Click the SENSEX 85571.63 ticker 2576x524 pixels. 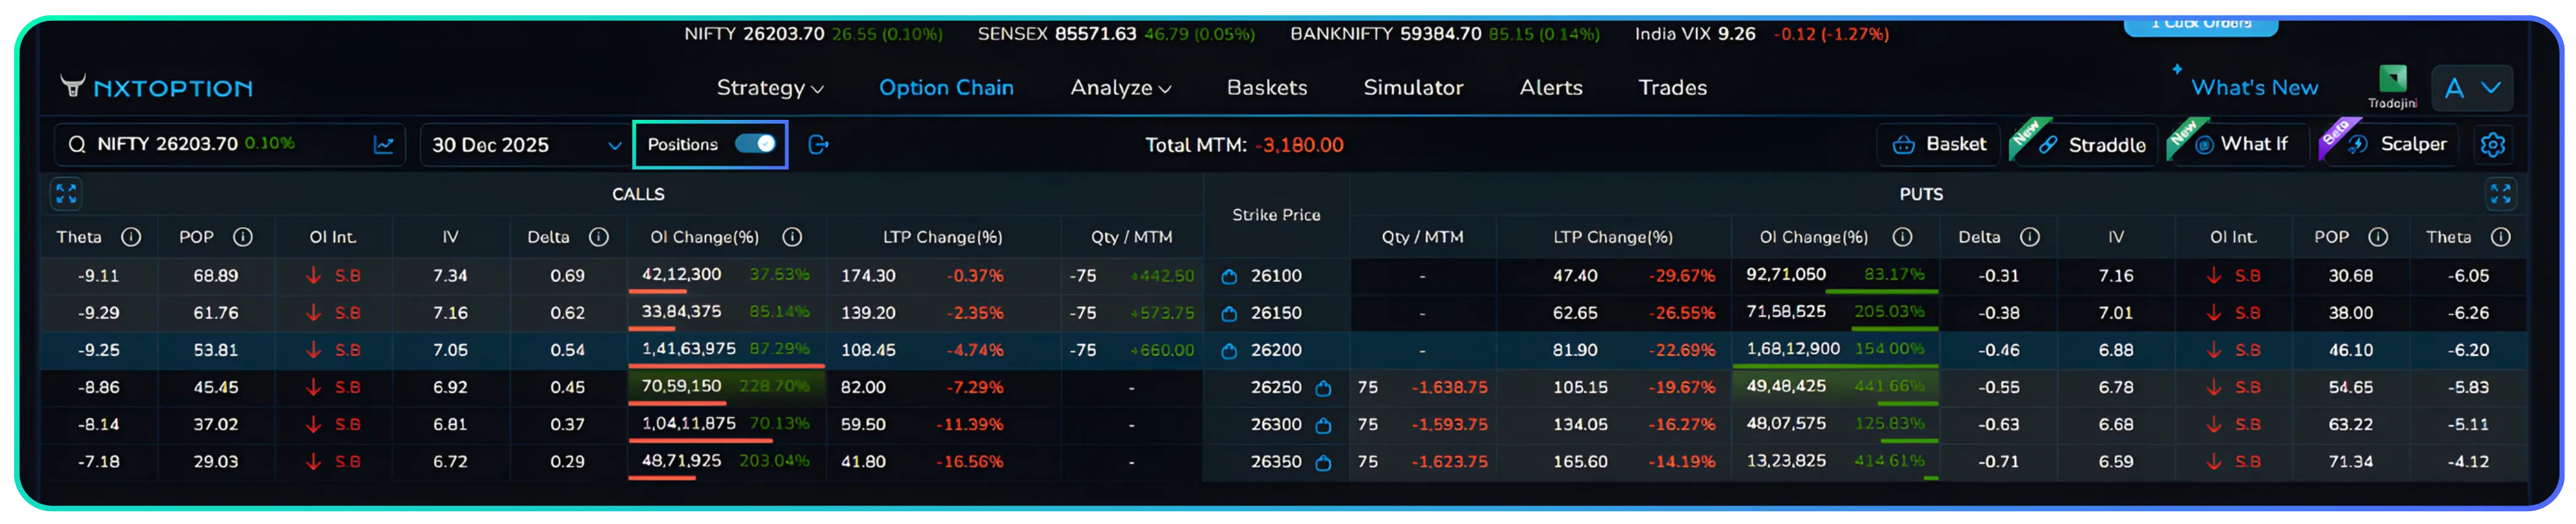[x=1116, y=34]
